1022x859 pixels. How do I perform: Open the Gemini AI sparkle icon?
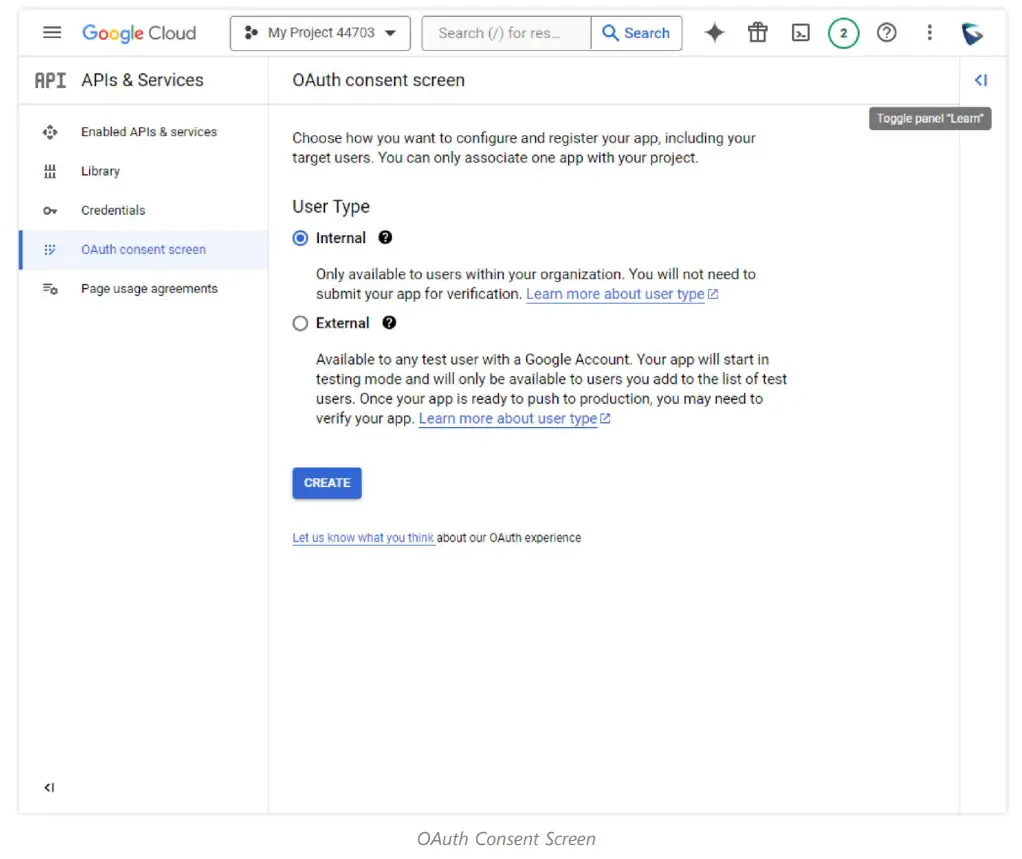coord(714,33)
